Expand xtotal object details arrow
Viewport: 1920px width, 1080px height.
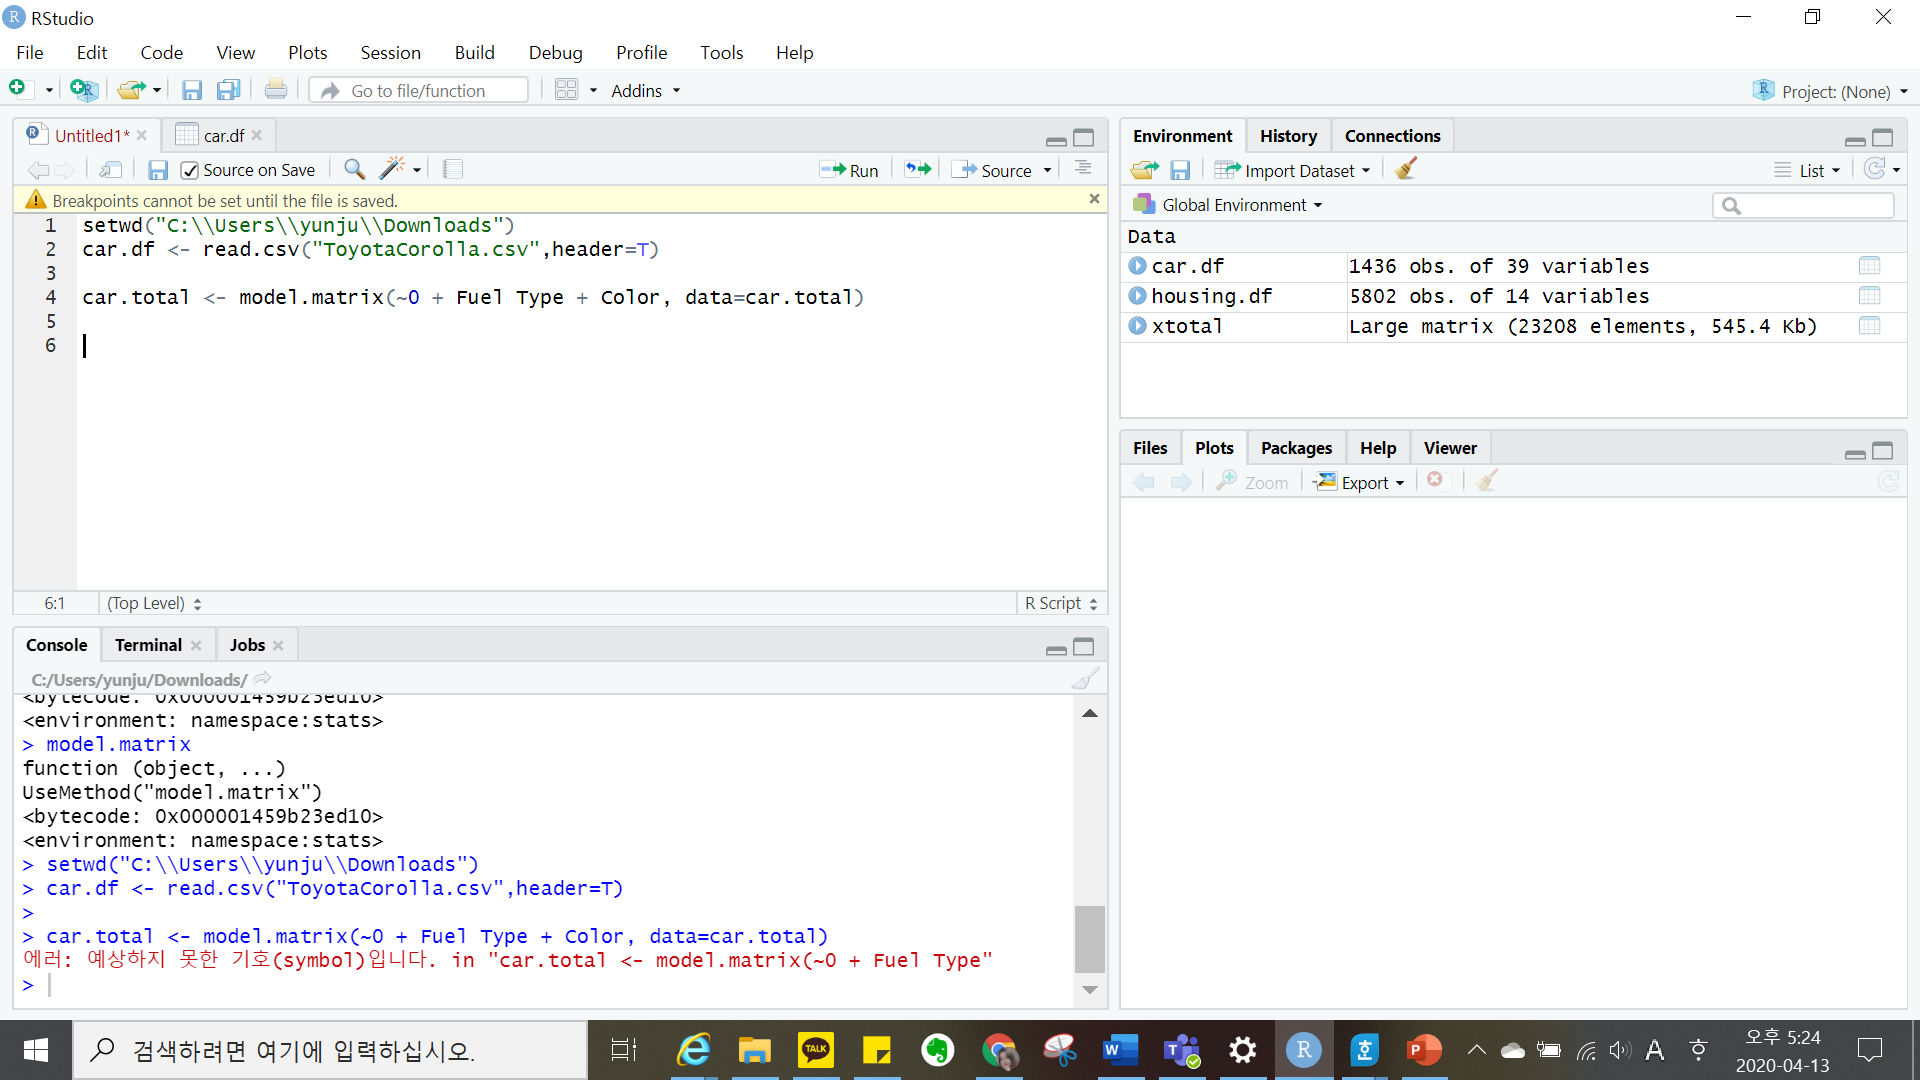click(1137, 326)
